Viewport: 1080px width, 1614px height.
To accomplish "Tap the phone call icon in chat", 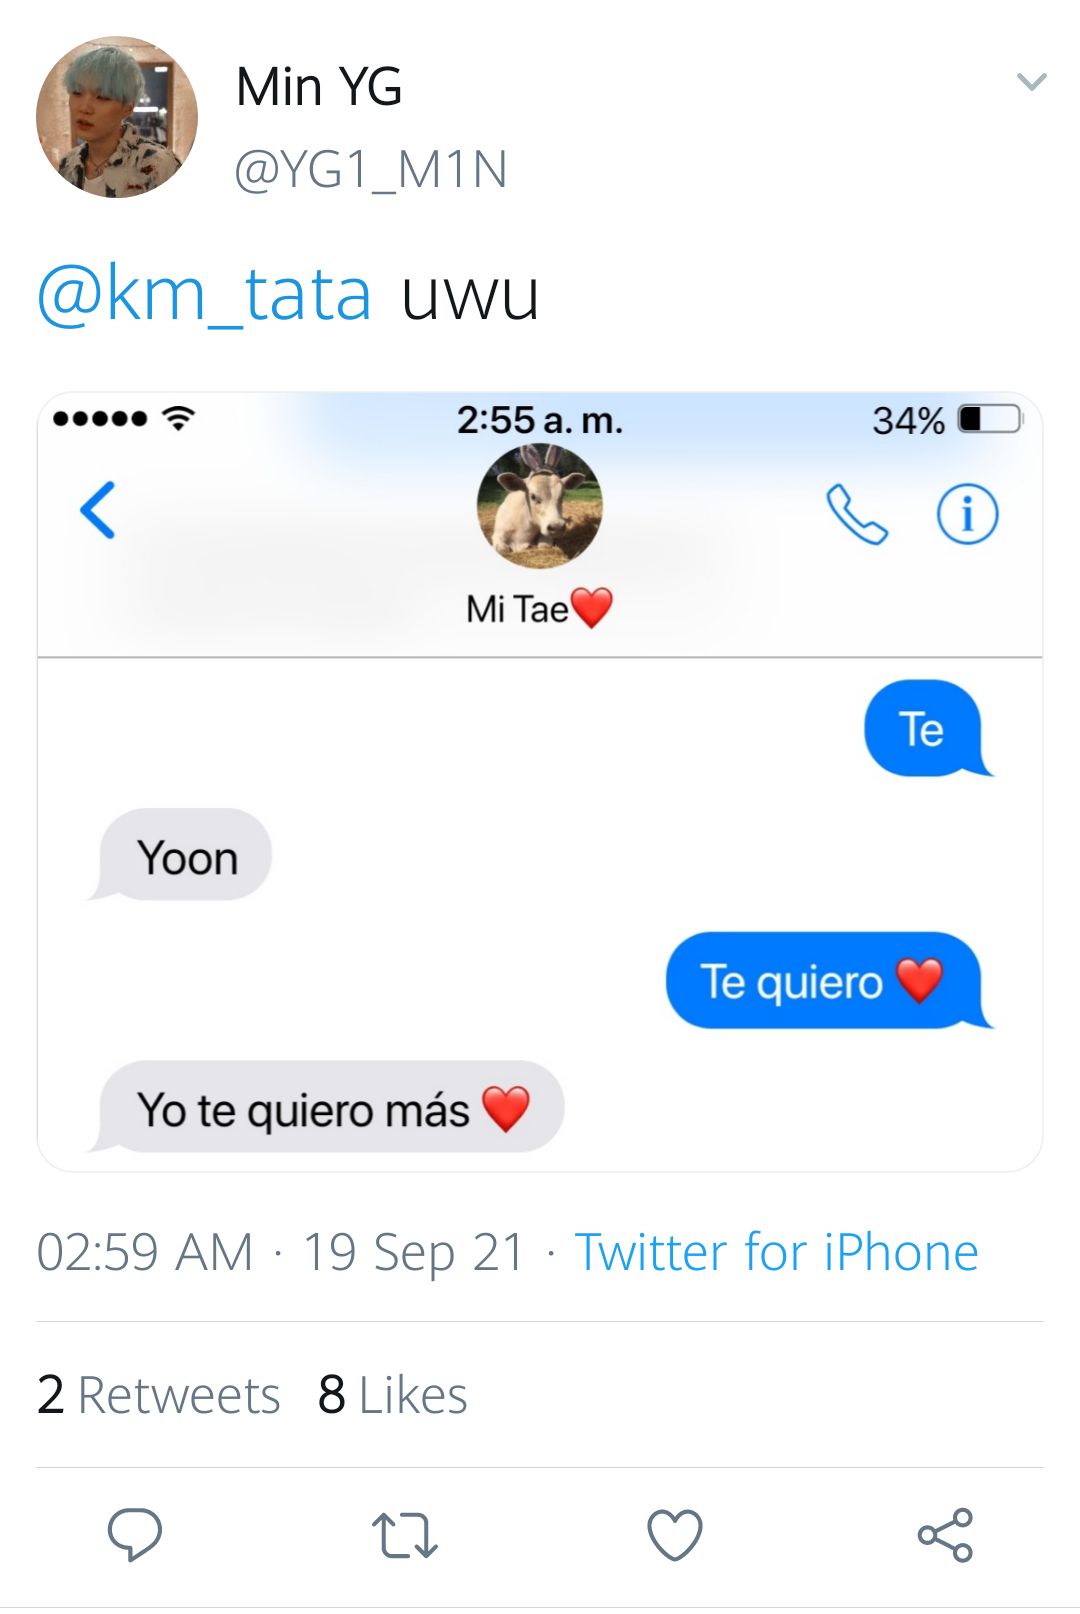I will (857, 514).
